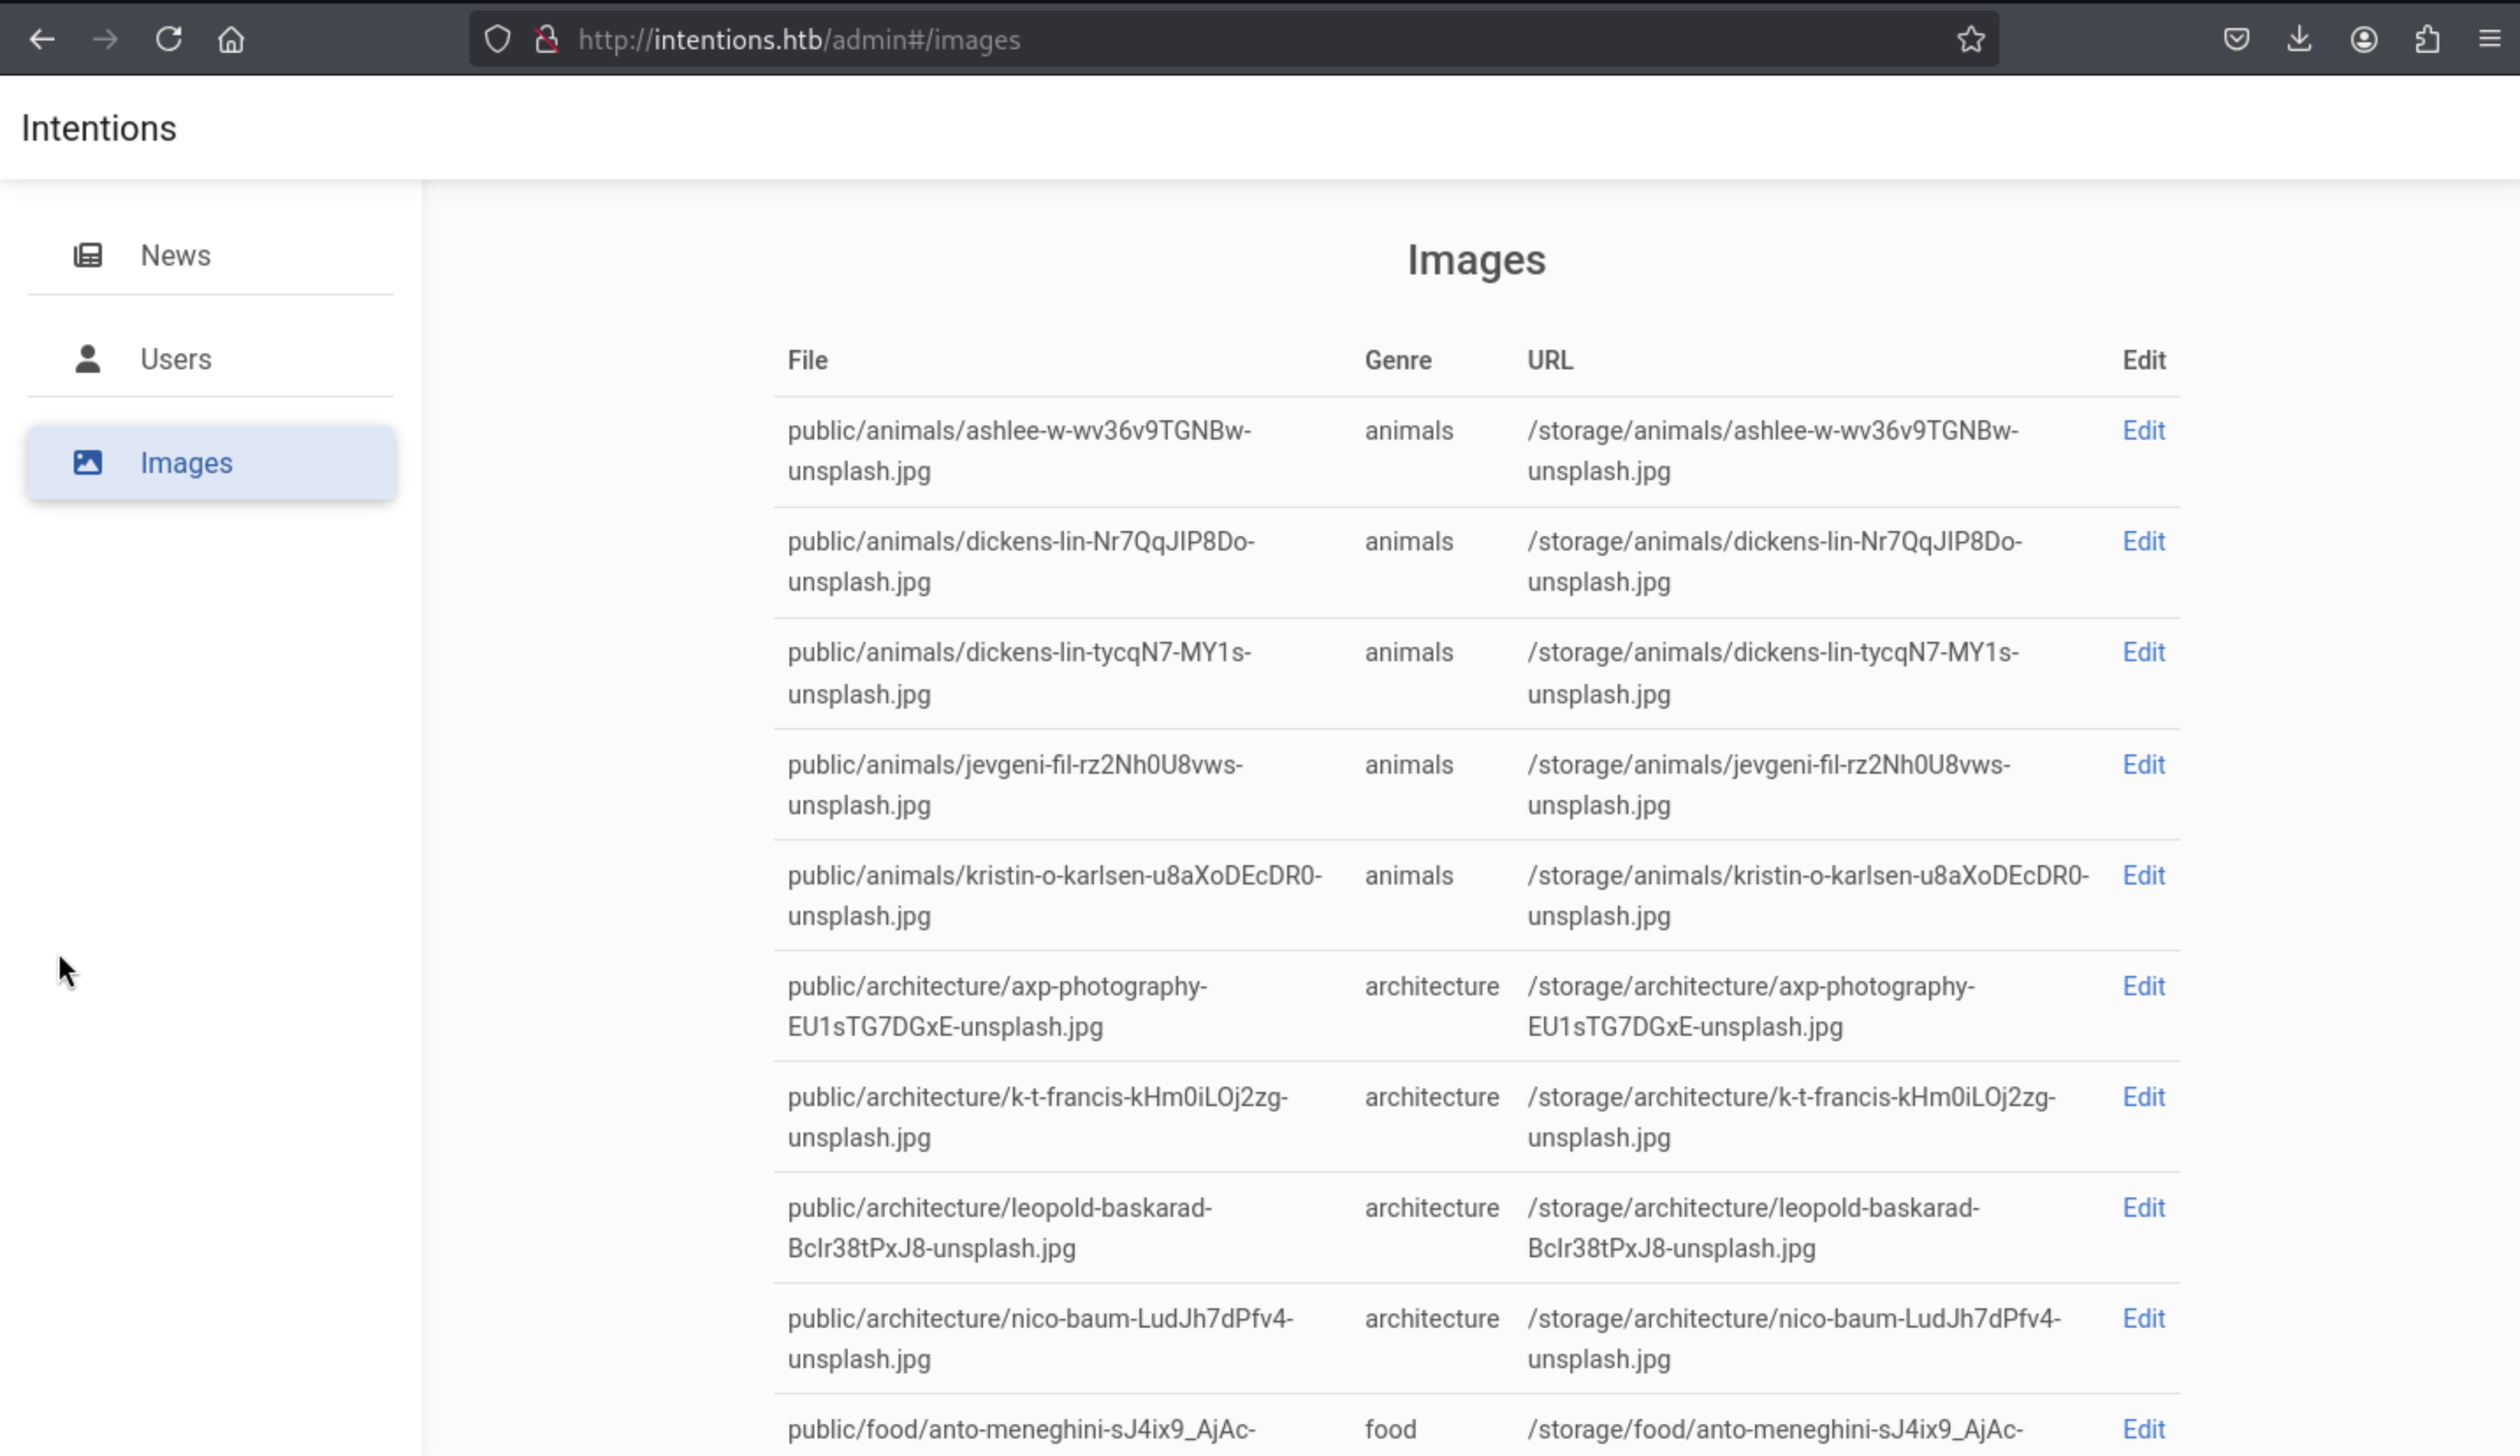The height and width of the screenshot is (1456, 2520).
Task: Edit the ashlee-w-wv36v9TGNBw image
Action: coord(2143,431)
